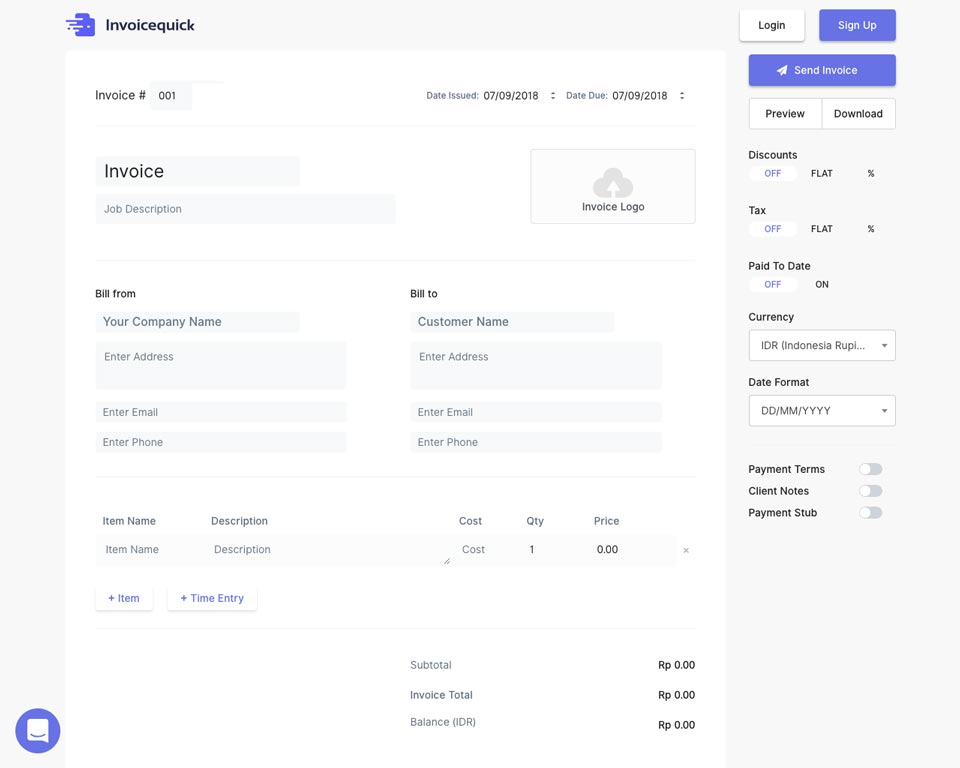Image resolution: width=960 pixels, height=768 pixels.
Task: Open the chat support bubble icon
Action: 38,731
